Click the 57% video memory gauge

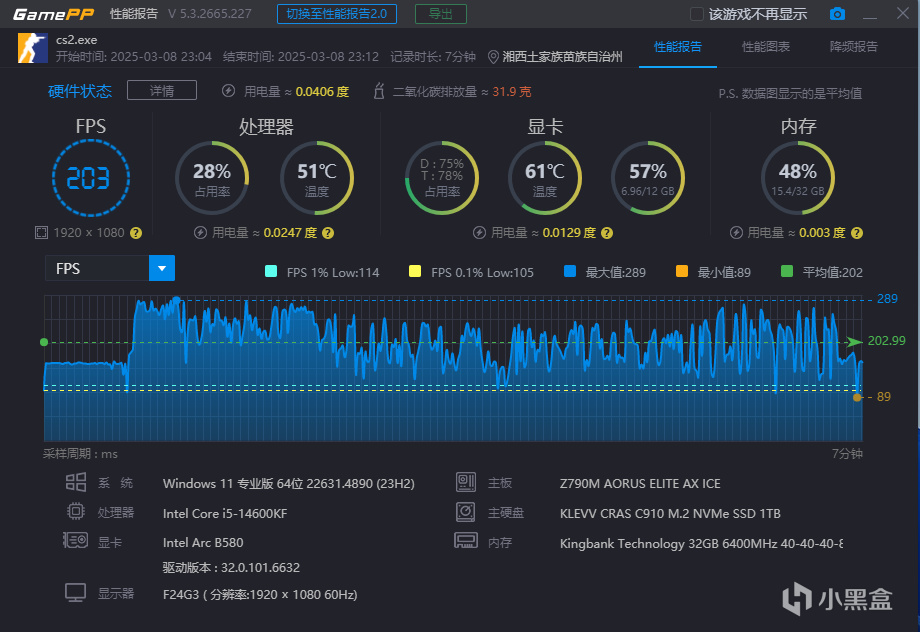pos(648,178)
